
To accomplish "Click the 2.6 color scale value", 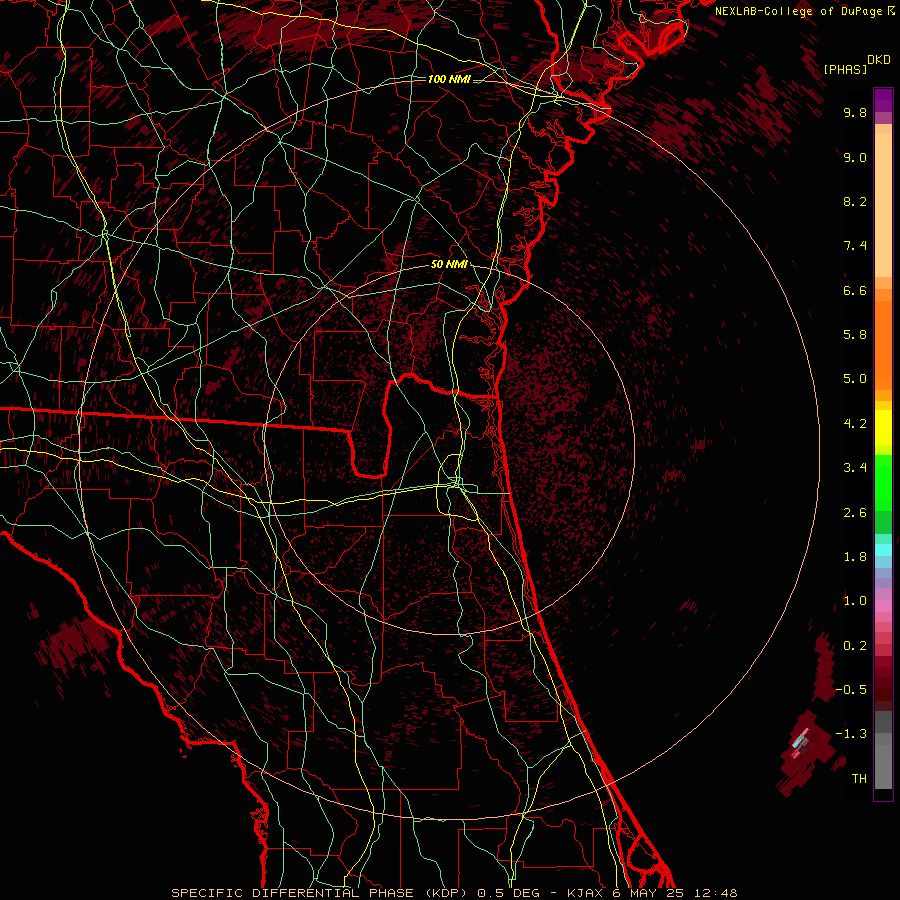I will 855,513.
